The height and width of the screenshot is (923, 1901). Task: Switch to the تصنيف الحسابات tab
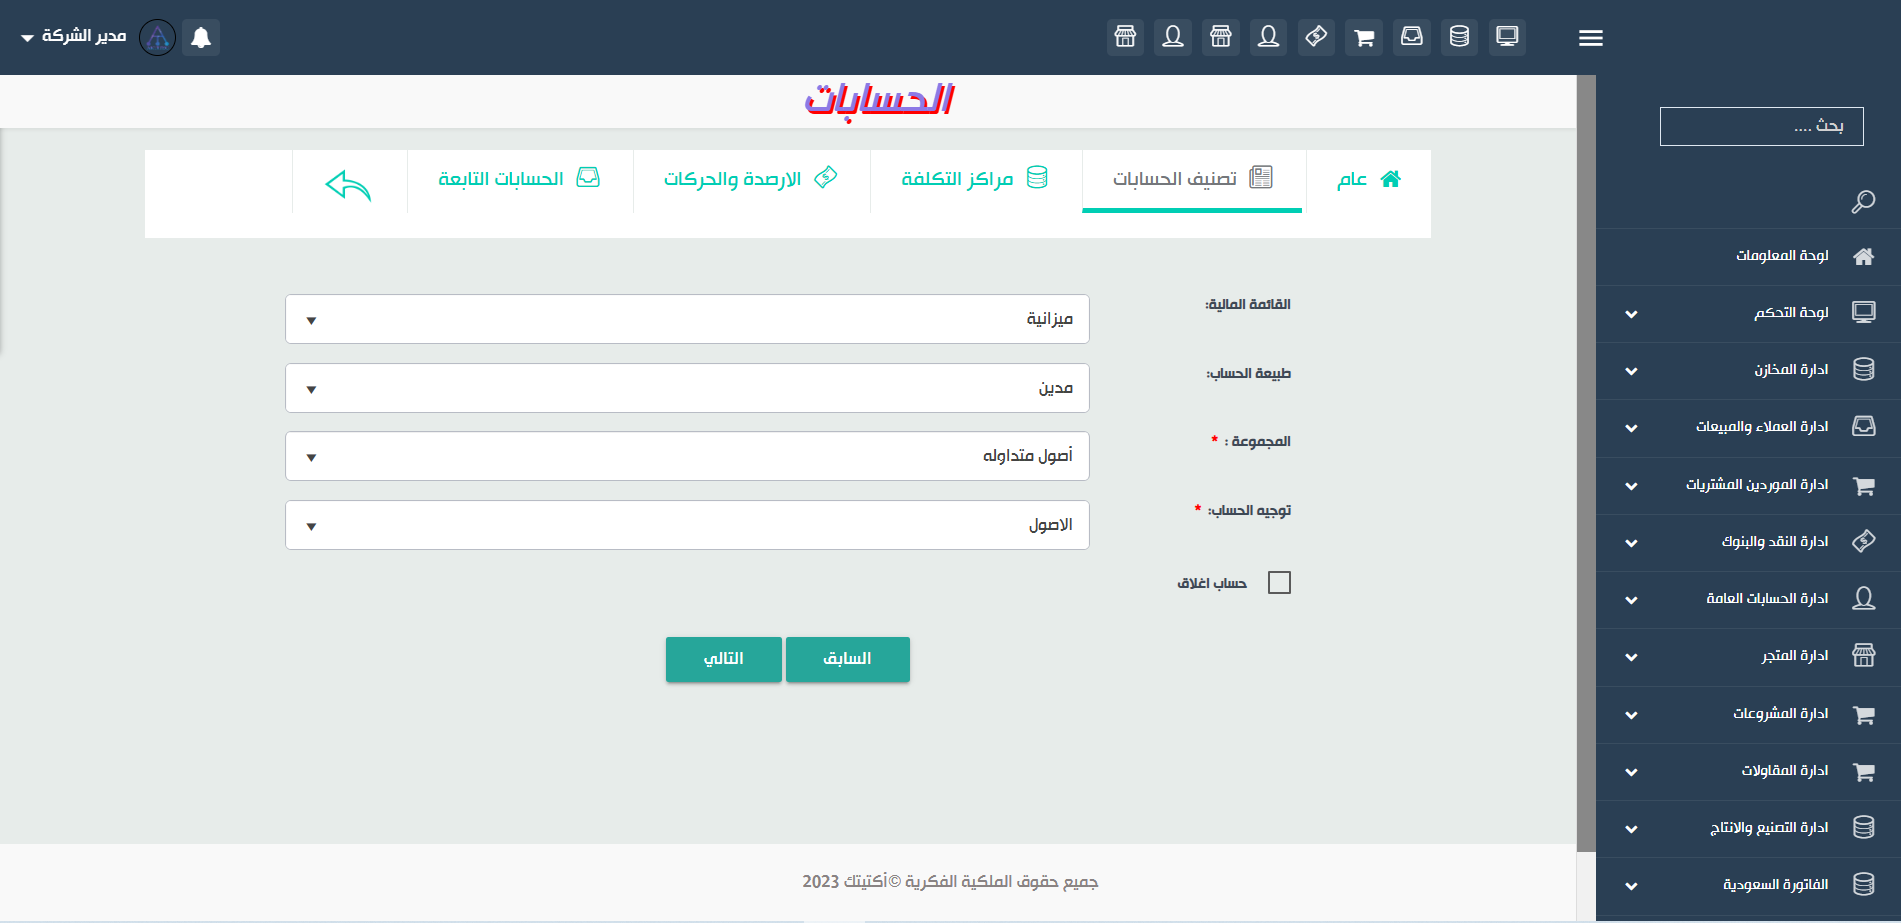1192,179
